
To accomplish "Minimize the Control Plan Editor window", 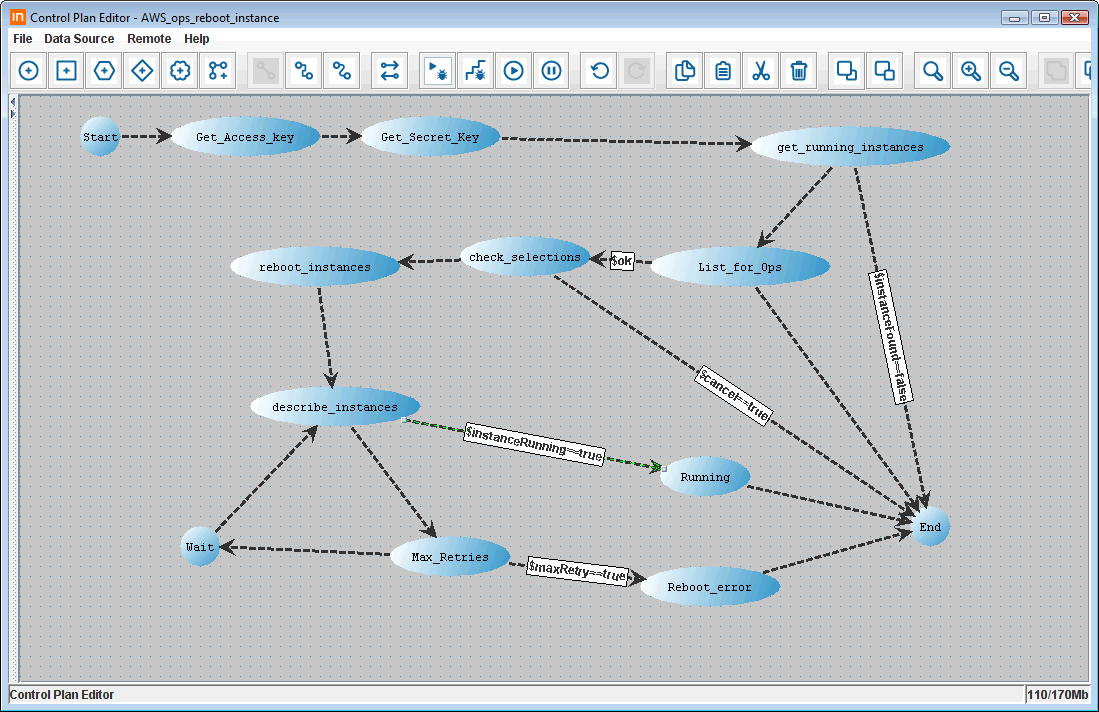I will (x=1014, y=18).
